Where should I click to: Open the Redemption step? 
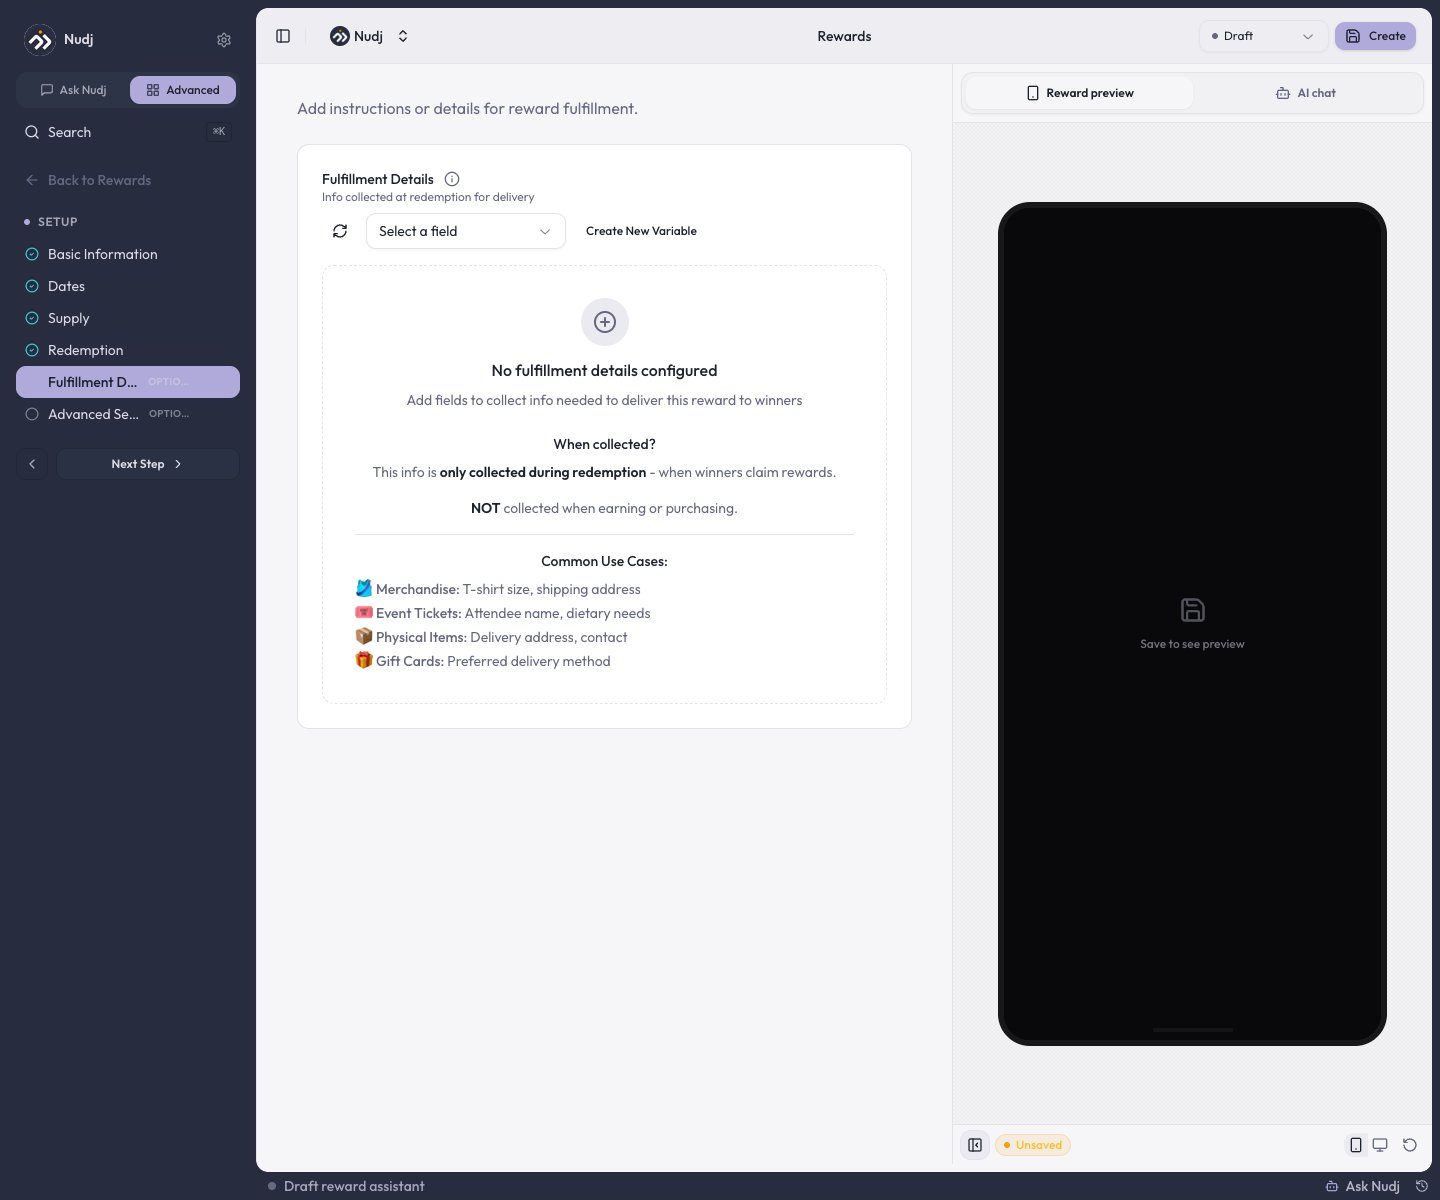[x=128, y=350]
